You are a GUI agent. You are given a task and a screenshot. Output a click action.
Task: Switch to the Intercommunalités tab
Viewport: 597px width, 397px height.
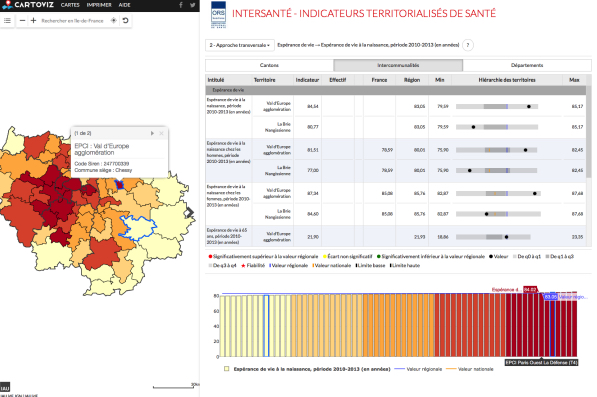(x=398, y=65)
